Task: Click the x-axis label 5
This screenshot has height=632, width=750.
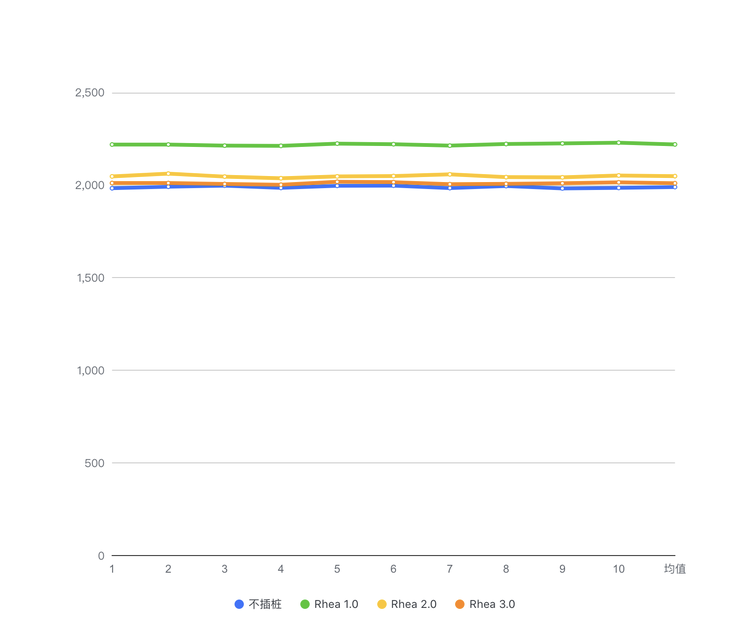Action: click(x=337, y=569)
